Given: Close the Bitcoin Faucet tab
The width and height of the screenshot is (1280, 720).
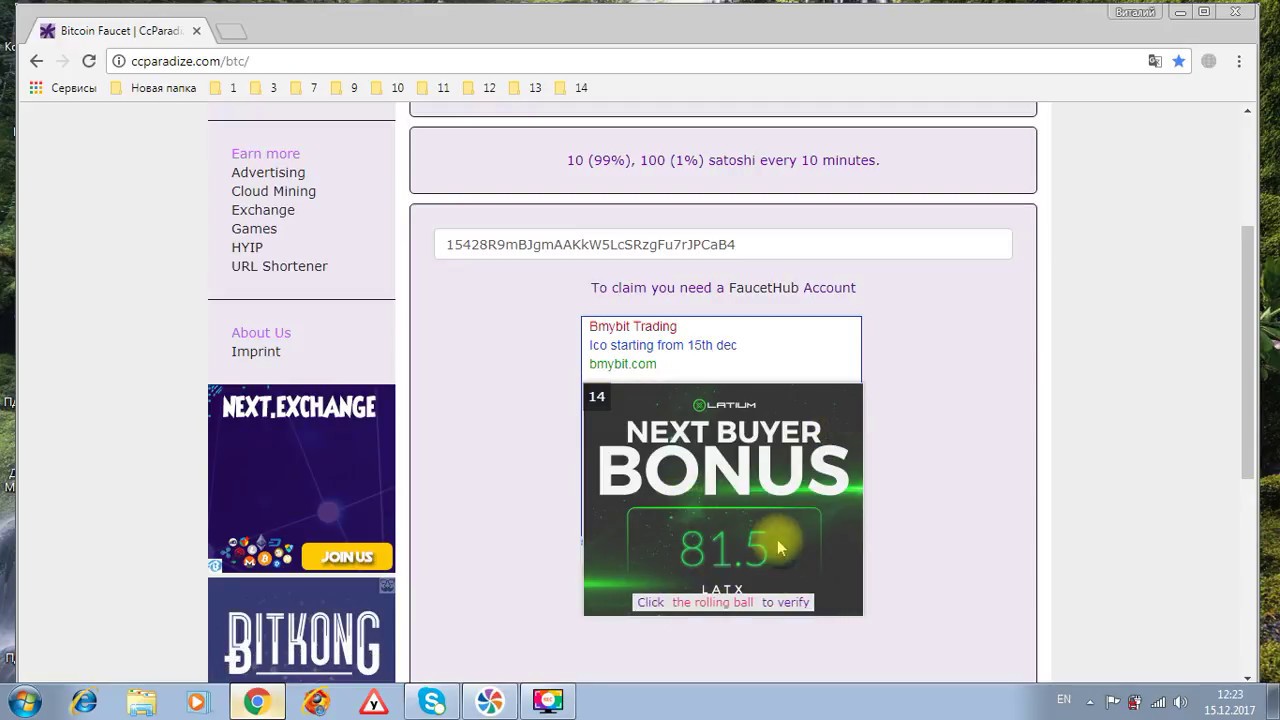Looking at the screenshot, I should point(196,31).
